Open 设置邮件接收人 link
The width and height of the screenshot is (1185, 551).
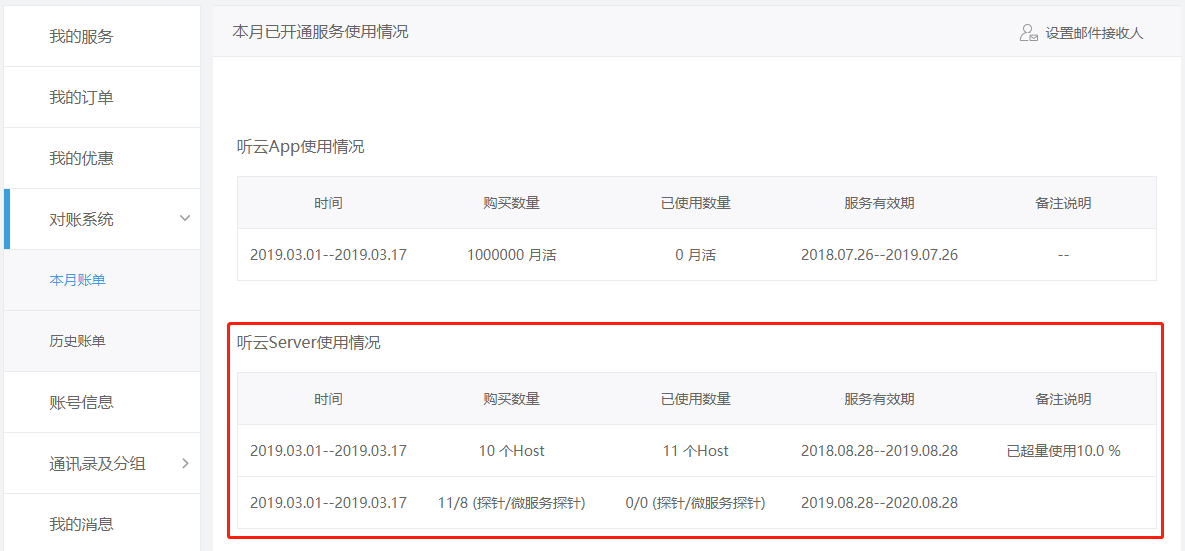click(x=1094, y=33)
